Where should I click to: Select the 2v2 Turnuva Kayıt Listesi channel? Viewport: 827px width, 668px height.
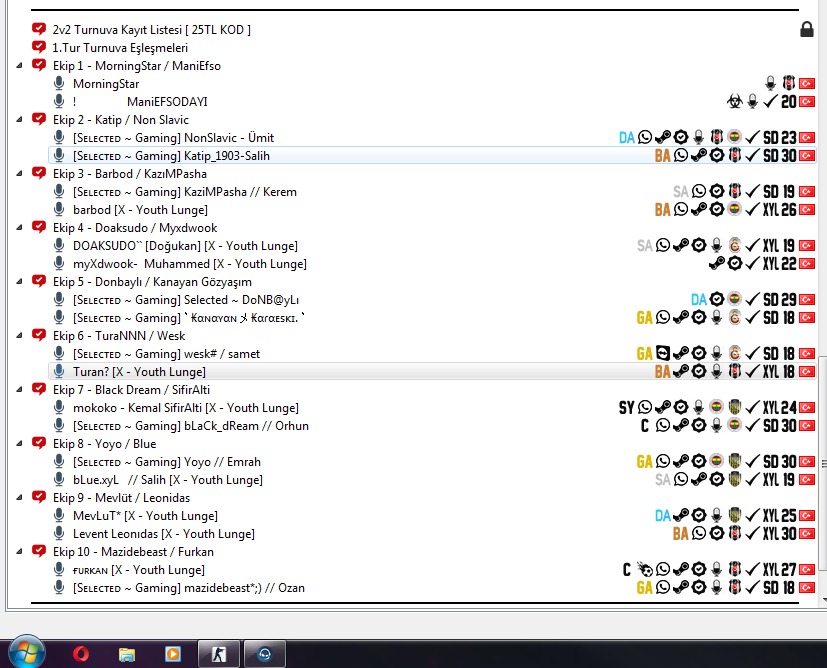coord(151,30)
